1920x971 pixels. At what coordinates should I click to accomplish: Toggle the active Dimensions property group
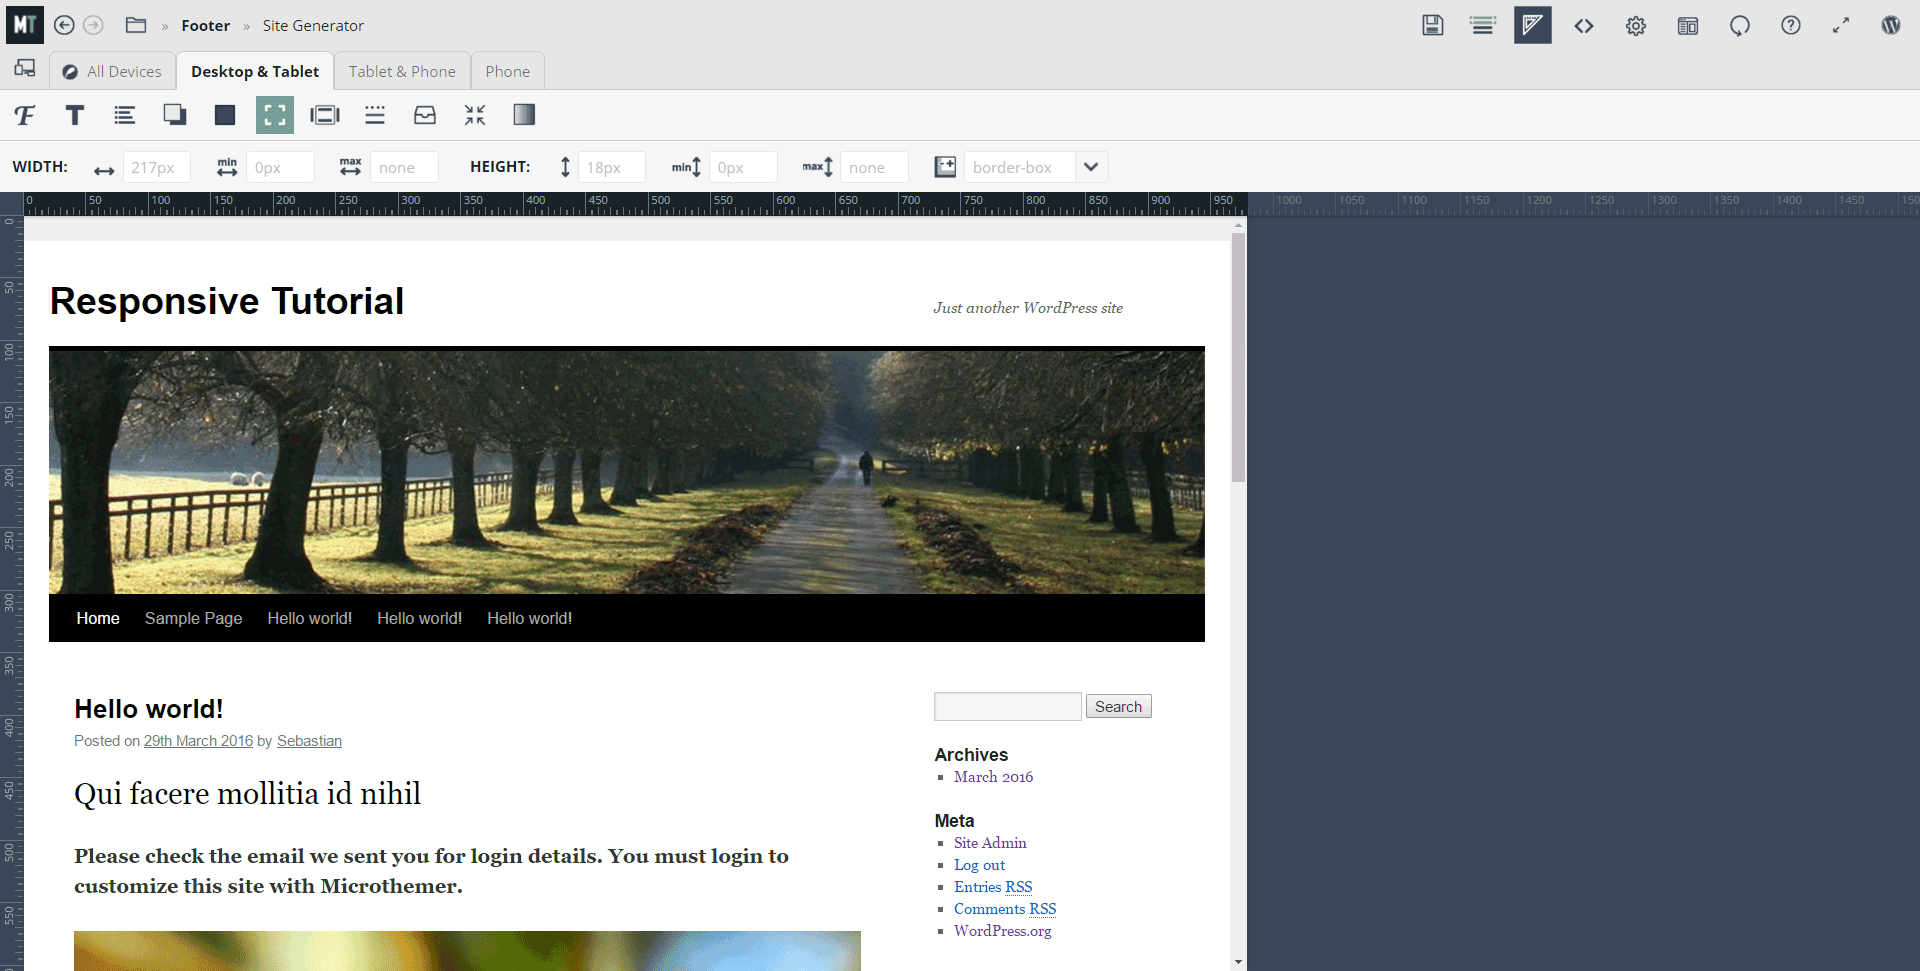tap(274, 115)
